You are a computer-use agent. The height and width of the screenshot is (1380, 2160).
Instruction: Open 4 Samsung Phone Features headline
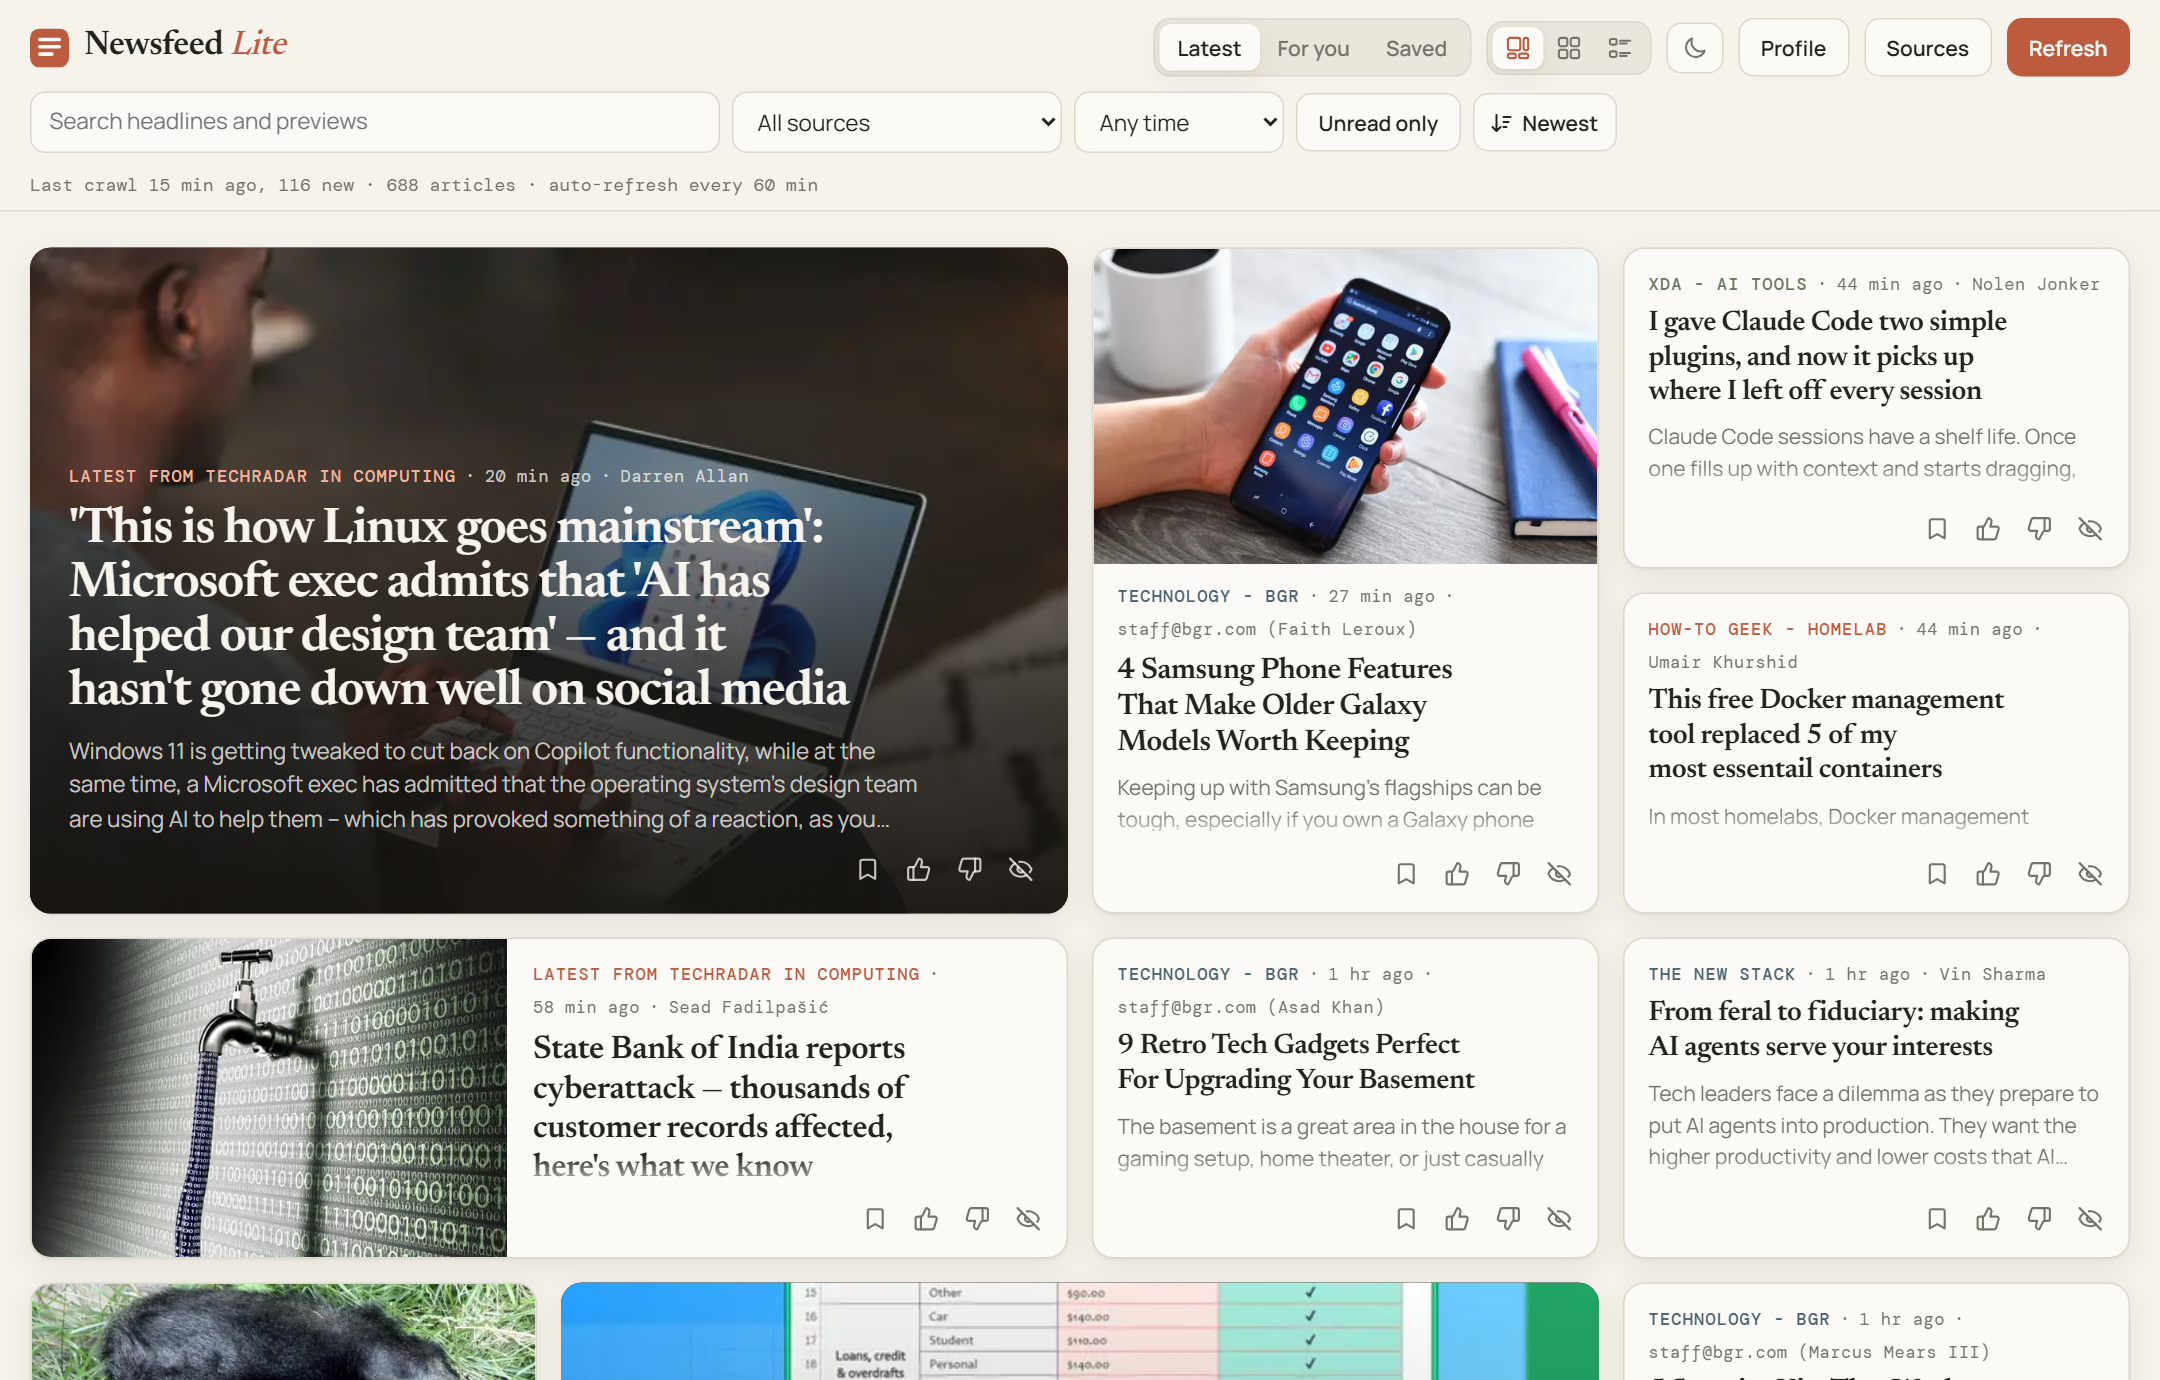pos(1285,704)
